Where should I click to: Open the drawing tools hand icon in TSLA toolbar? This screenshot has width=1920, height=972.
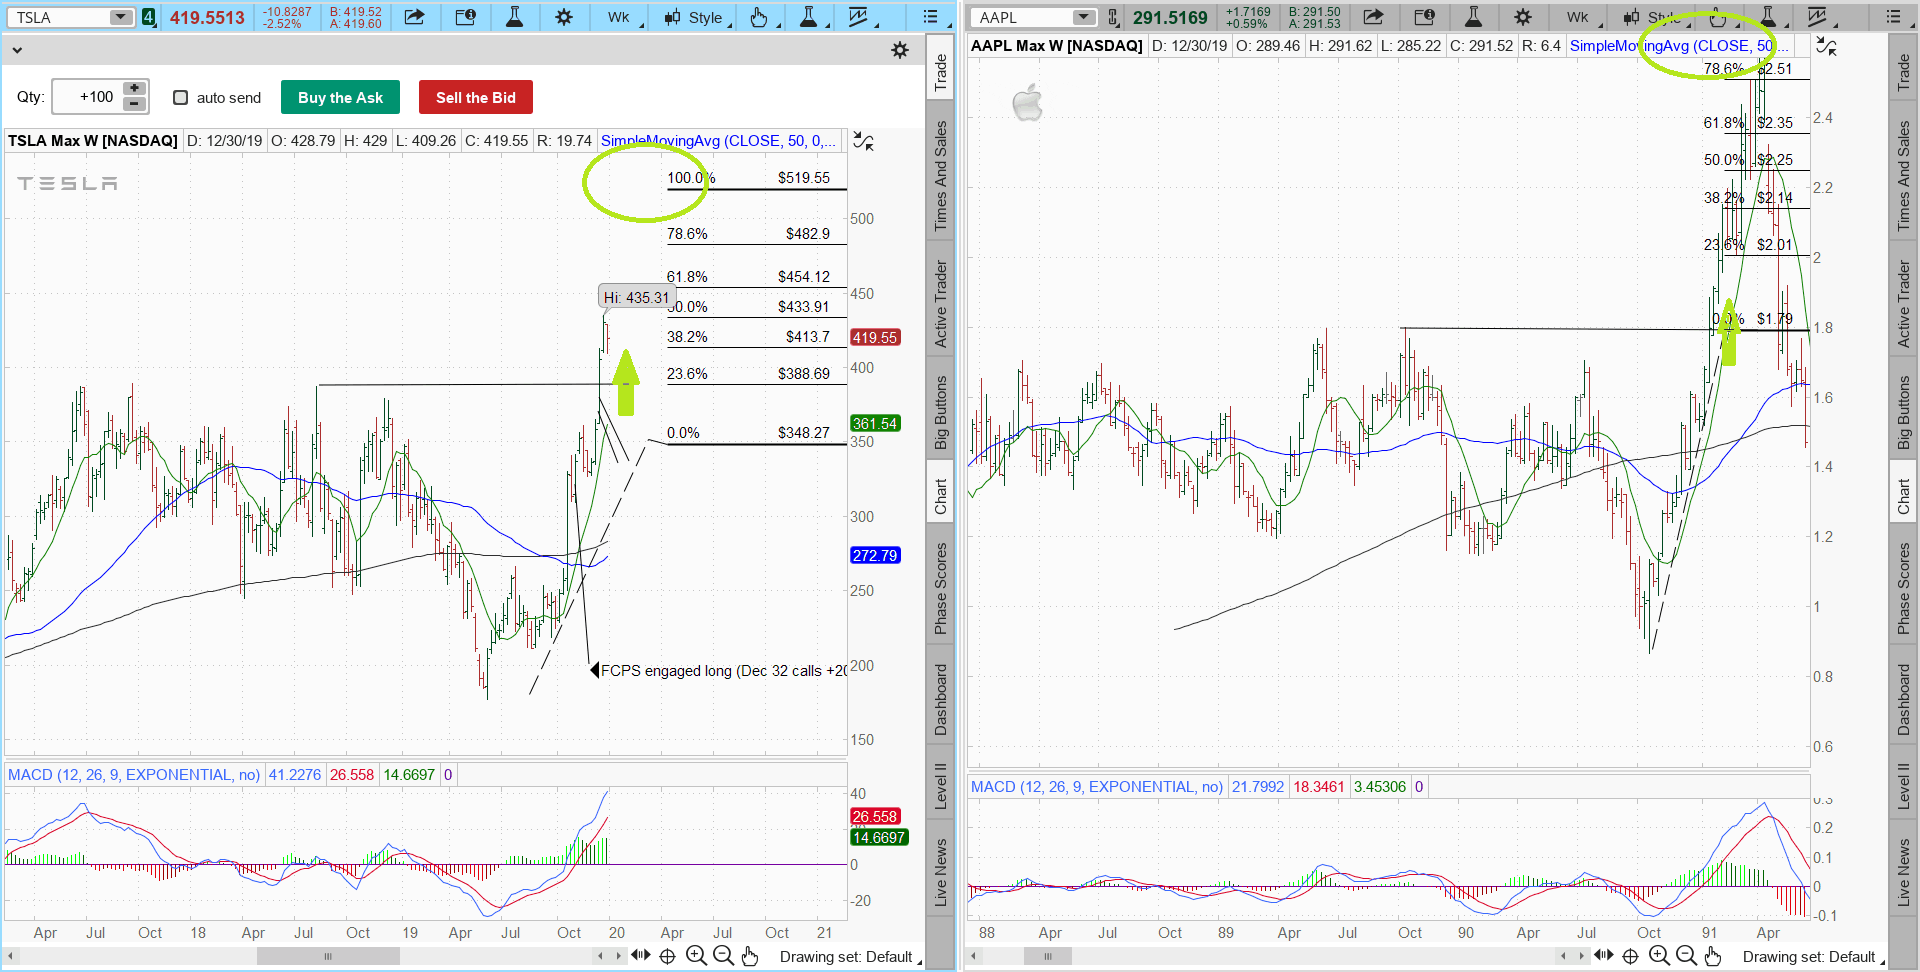coord(759,17)
